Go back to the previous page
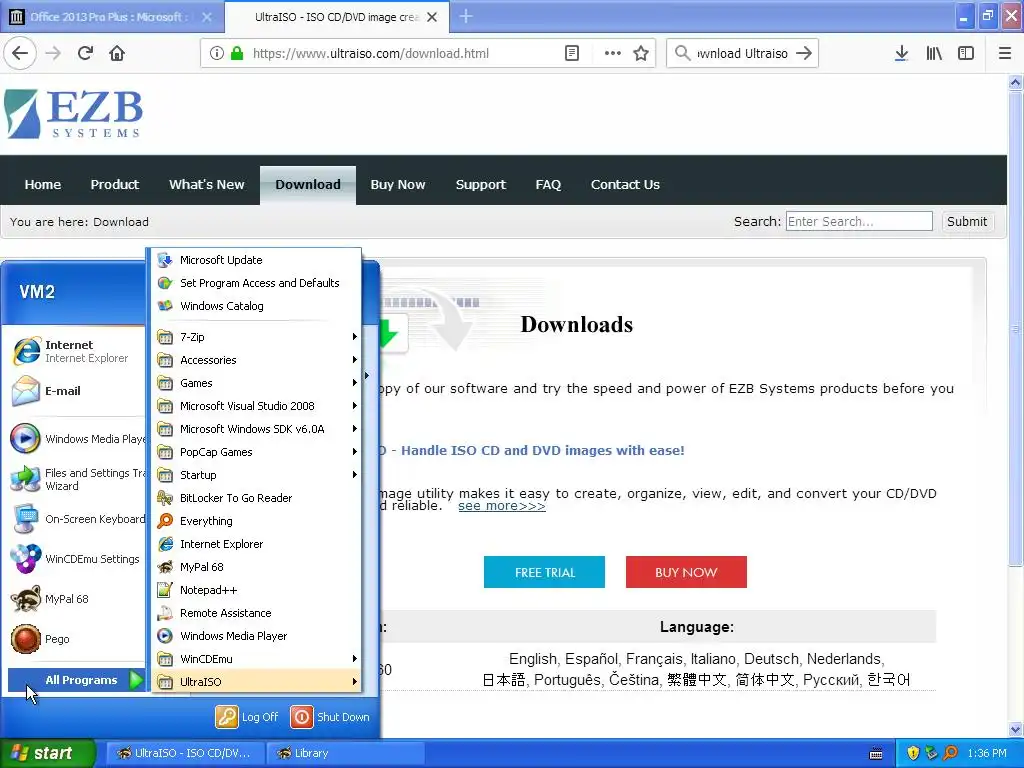This screenshot has height=768, width=1024. pyautogui.click(x=20, y=53)
